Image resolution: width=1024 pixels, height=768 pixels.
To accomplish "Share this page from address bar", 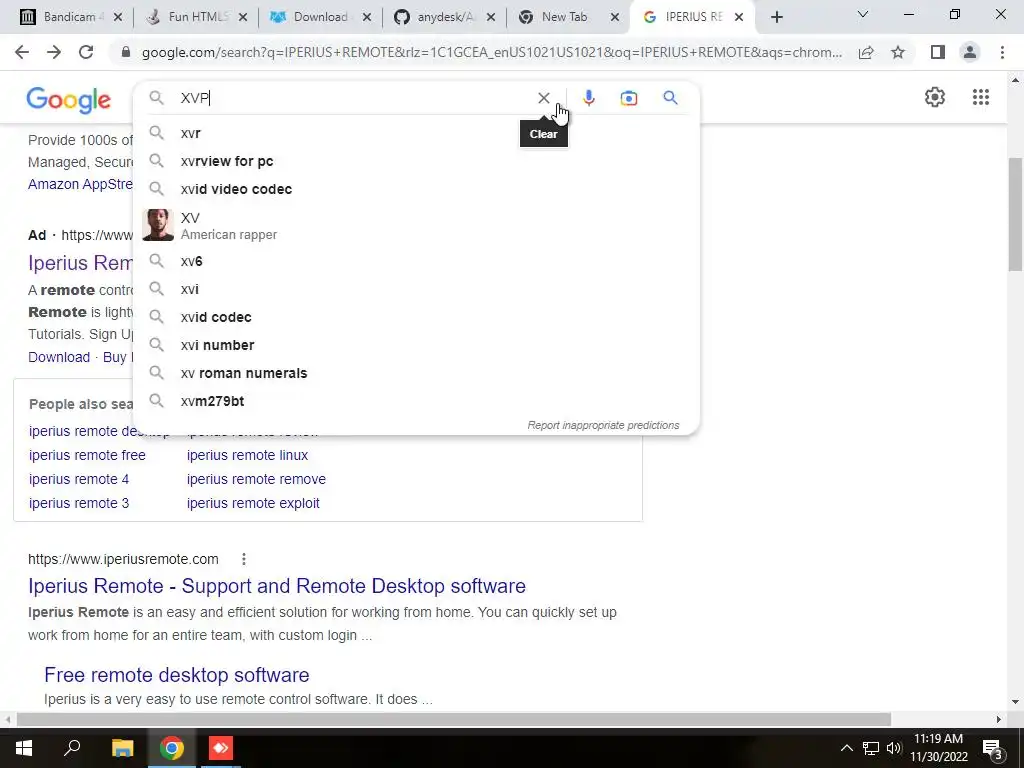I will [x=866, y=52].
